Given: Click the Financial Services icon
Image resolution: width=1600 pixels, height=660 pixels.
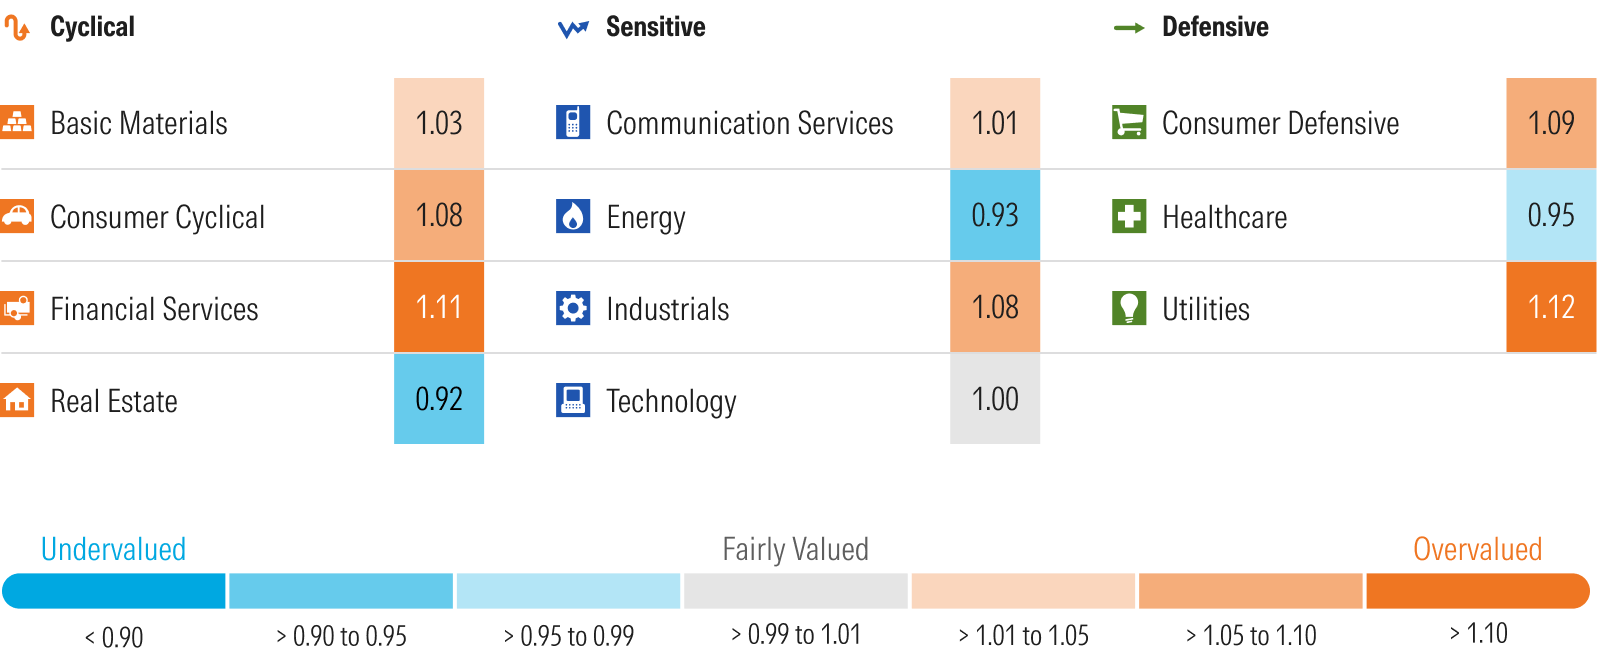Looking at the screenshot, I should coord(17,308).
